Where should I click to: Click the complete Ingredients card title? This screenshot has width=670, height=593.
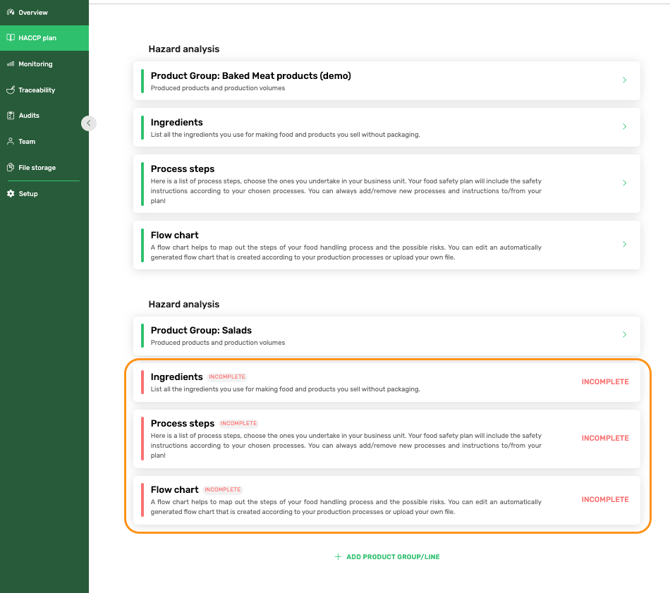[176, 122]
